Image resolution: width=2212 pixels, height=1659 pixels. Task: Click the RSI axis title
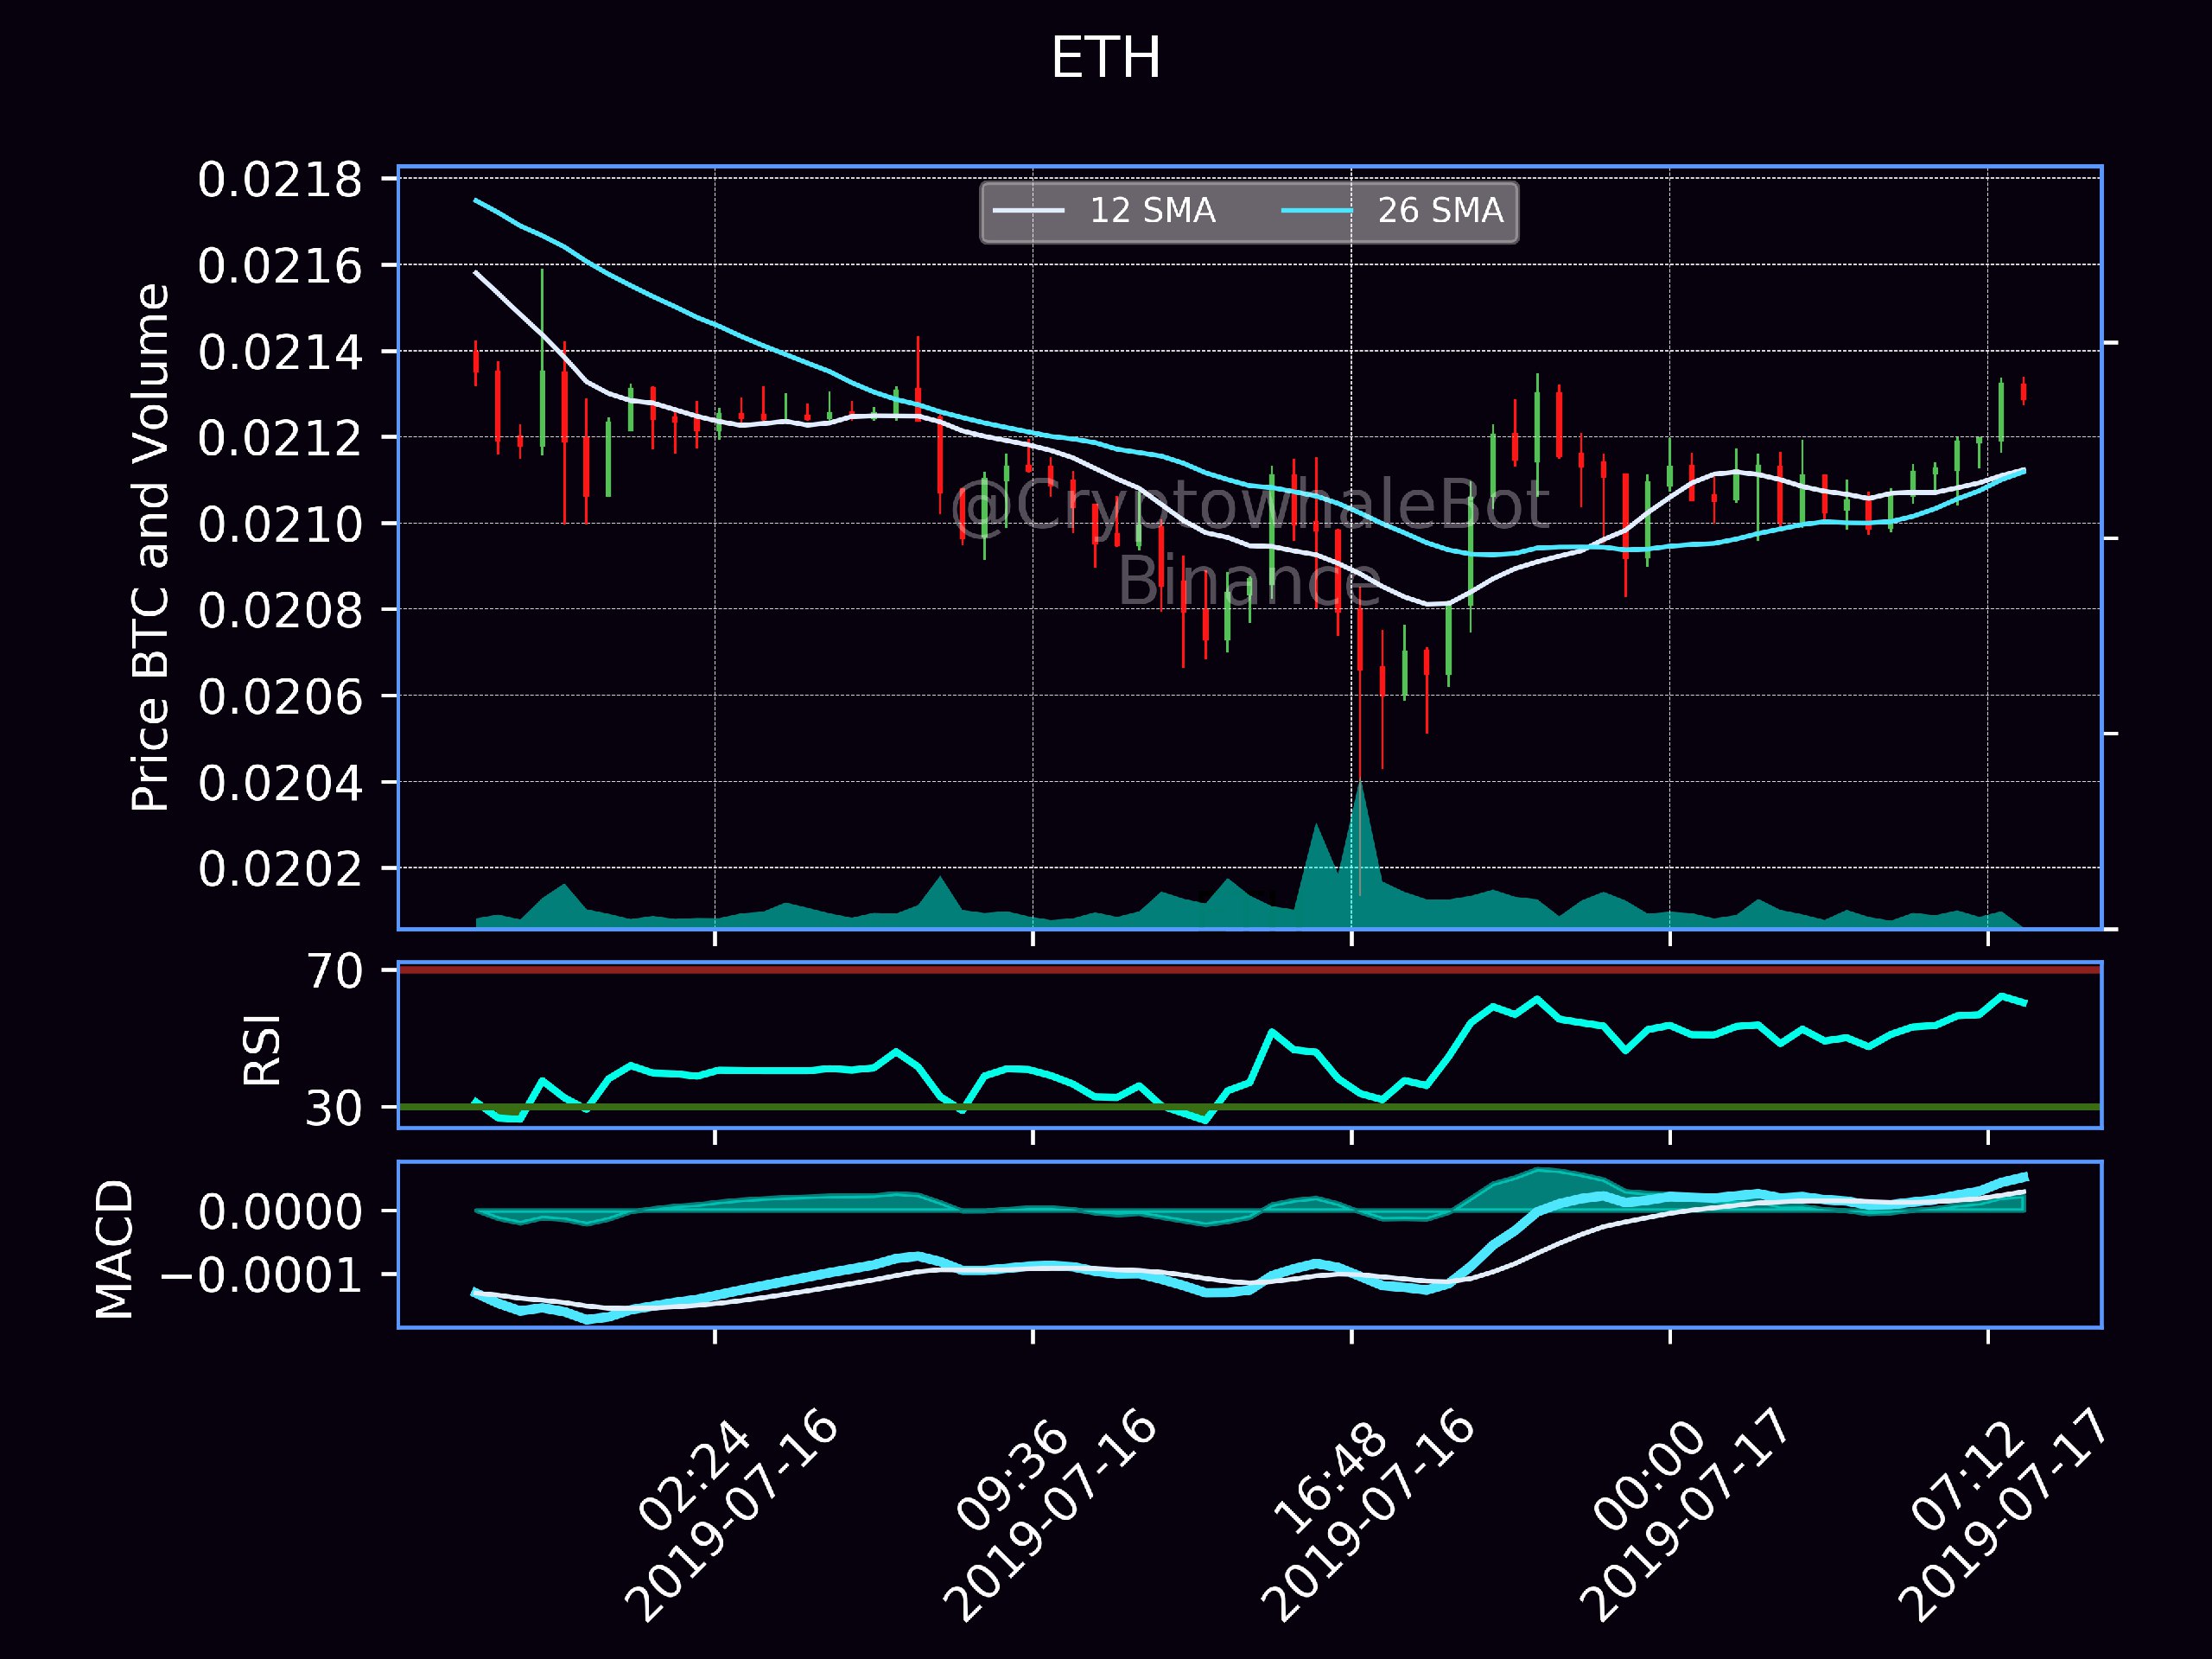(x=263, y=1049)
